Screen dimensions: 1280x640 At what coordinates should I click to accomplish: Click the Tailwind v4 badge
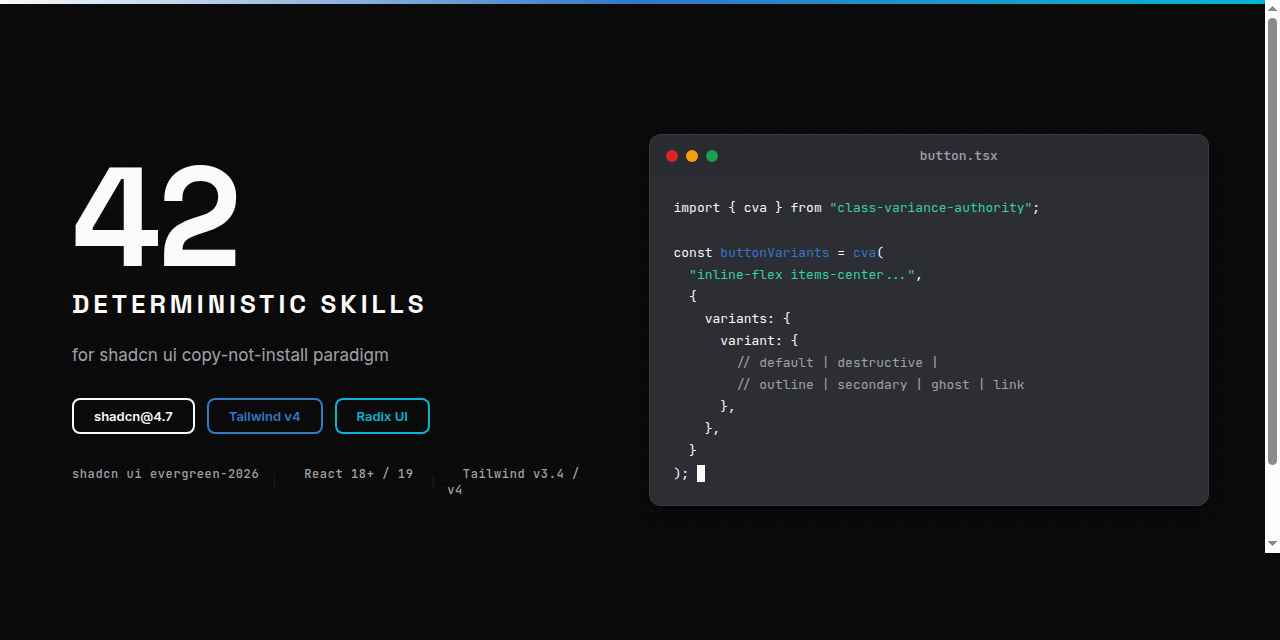[265, 416]
